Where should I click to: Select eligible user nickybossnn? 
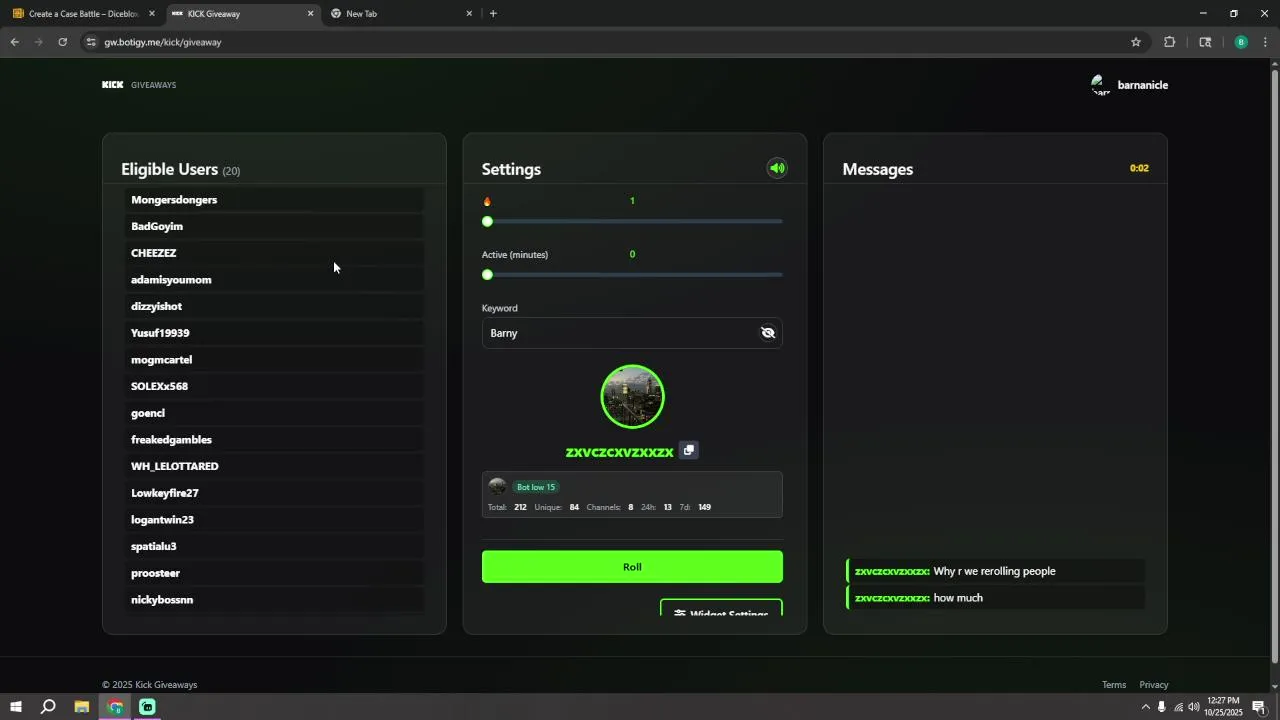point(274,600)
